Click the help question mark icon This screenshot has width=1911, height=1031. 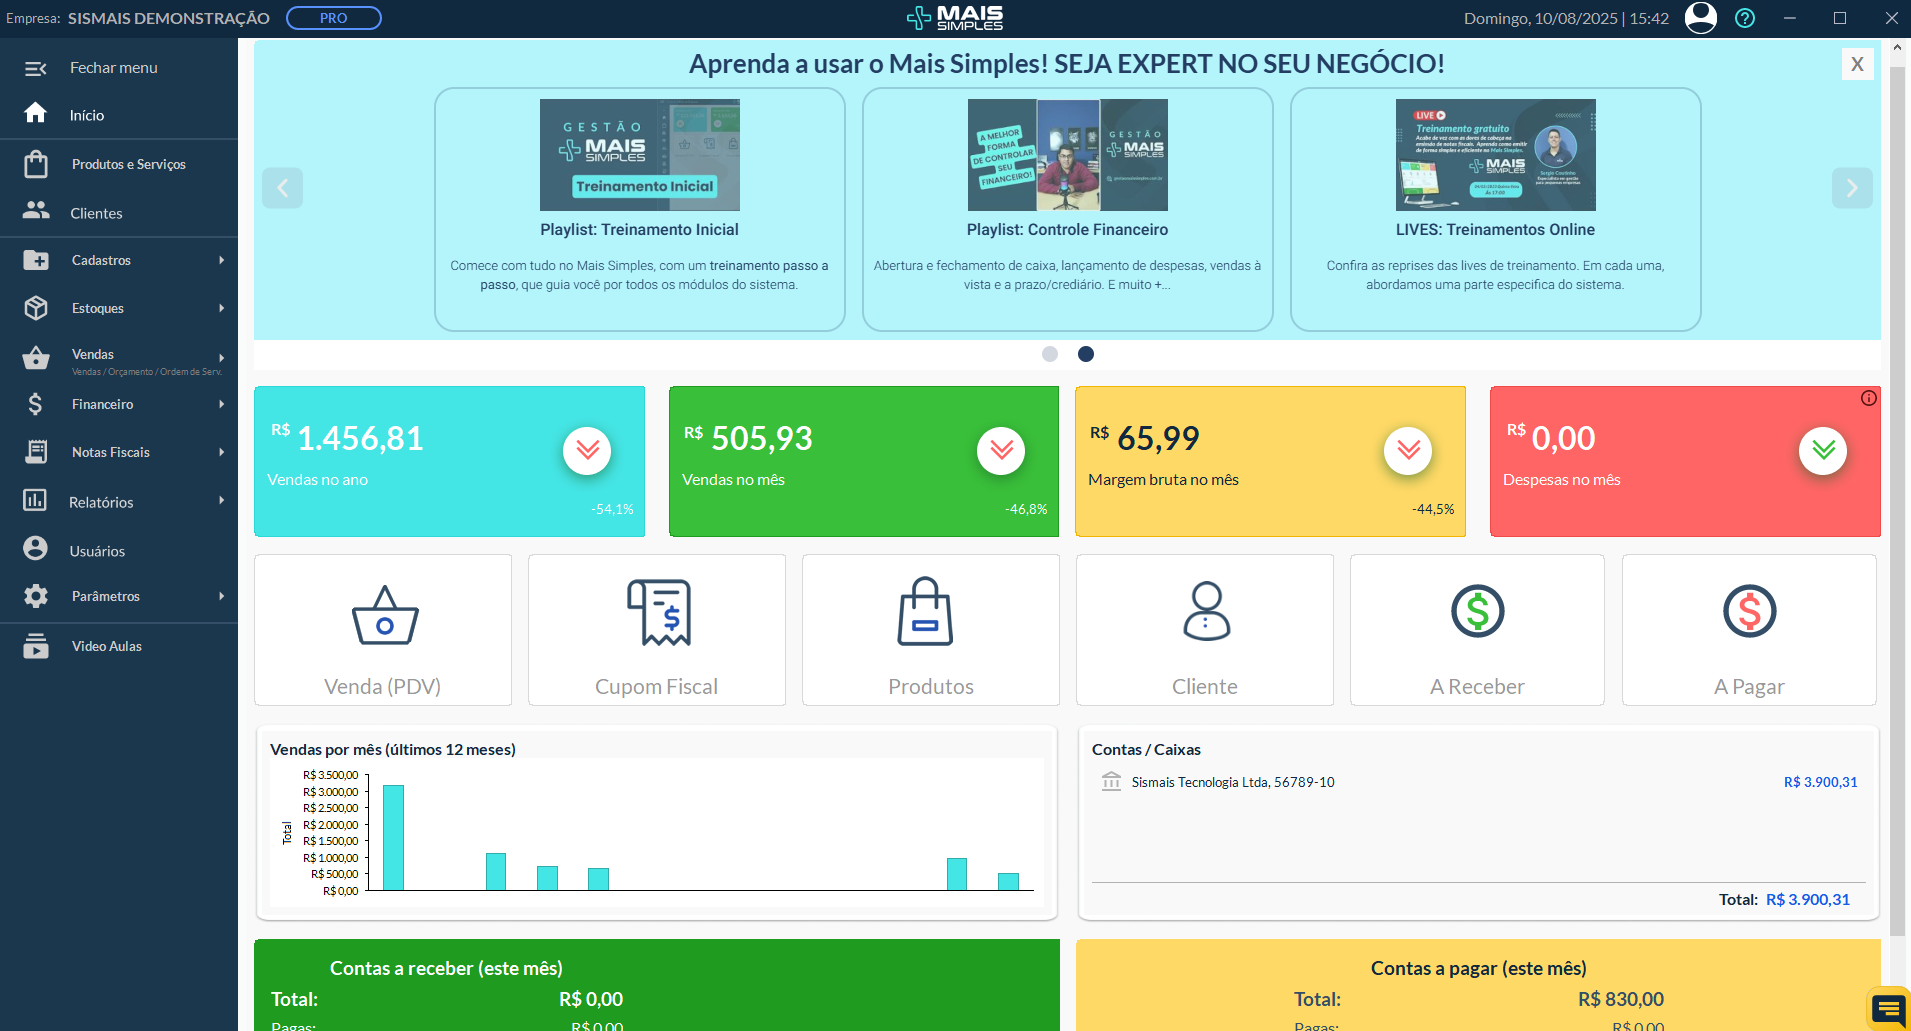1745,18
